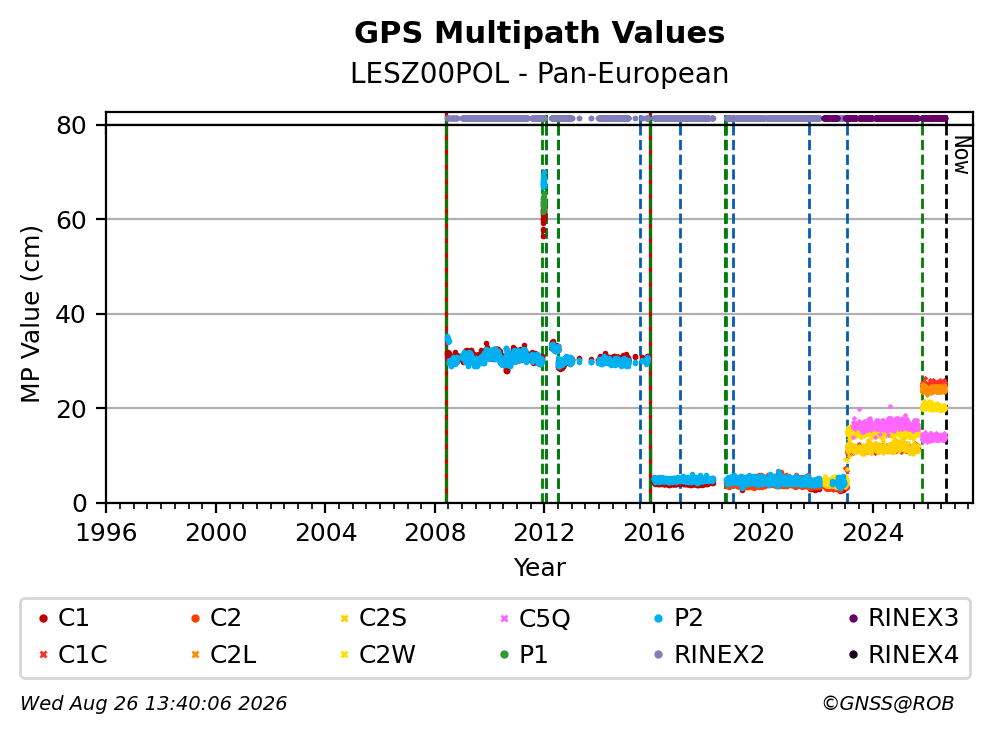Click the RINEX4 black legend entry
Viewport: 992px width, 734px height.
click(x=903, y=655)
